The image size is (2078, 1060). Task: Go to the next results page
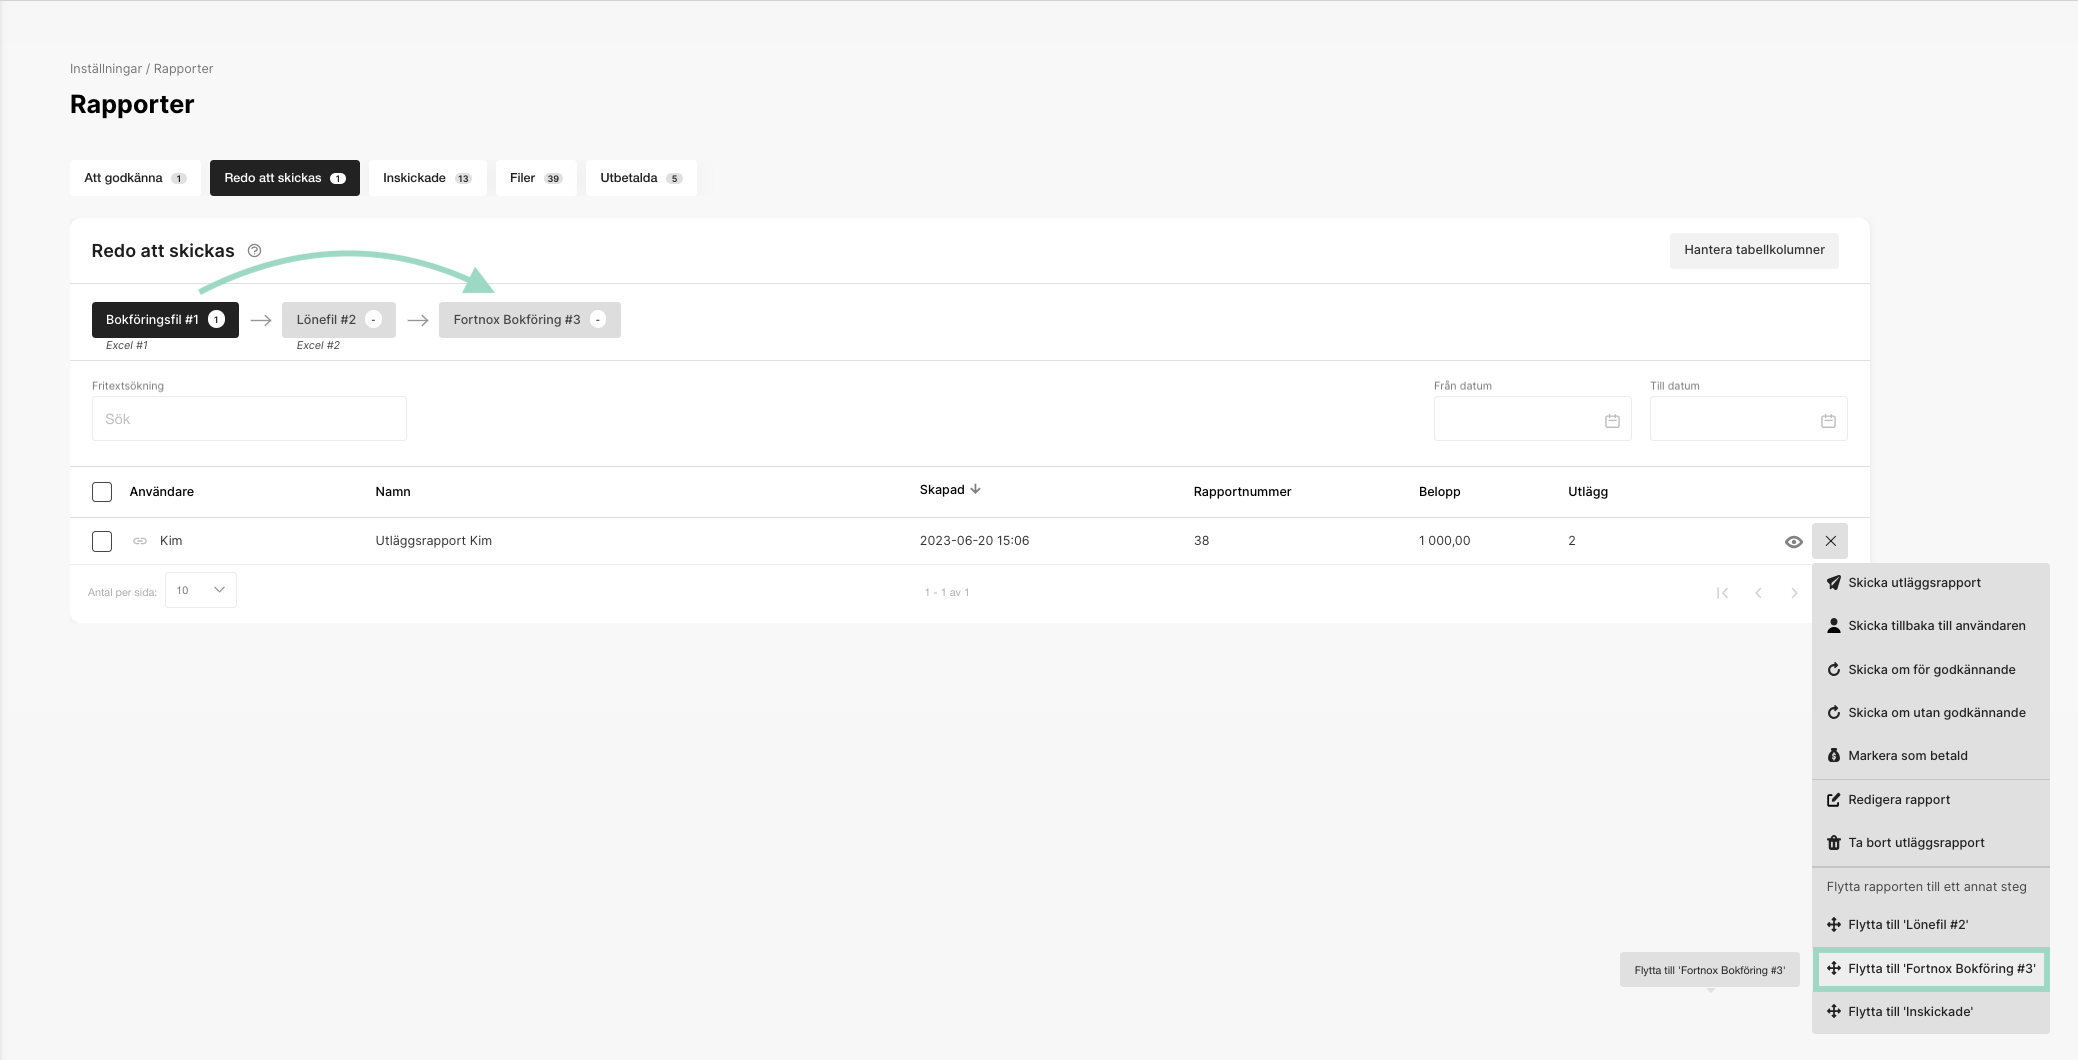1794,593
